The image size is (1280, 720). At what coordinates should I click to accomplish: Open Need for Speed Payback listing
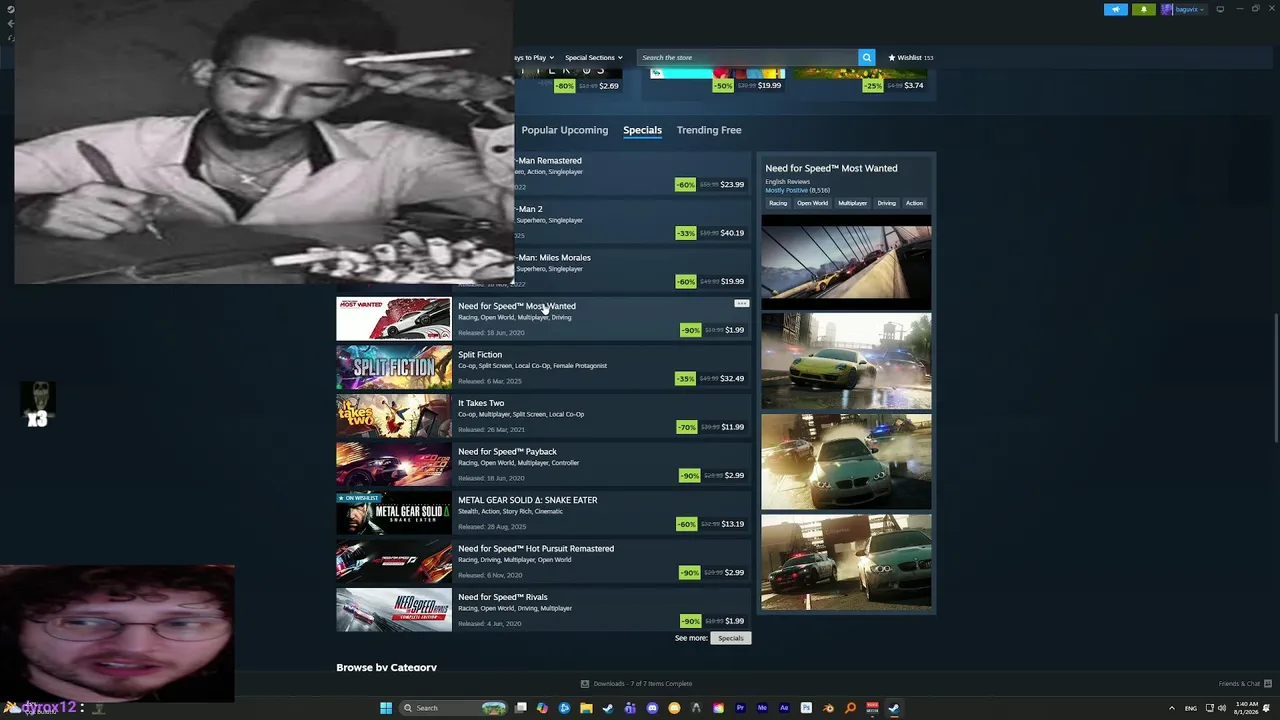point(544,464)
